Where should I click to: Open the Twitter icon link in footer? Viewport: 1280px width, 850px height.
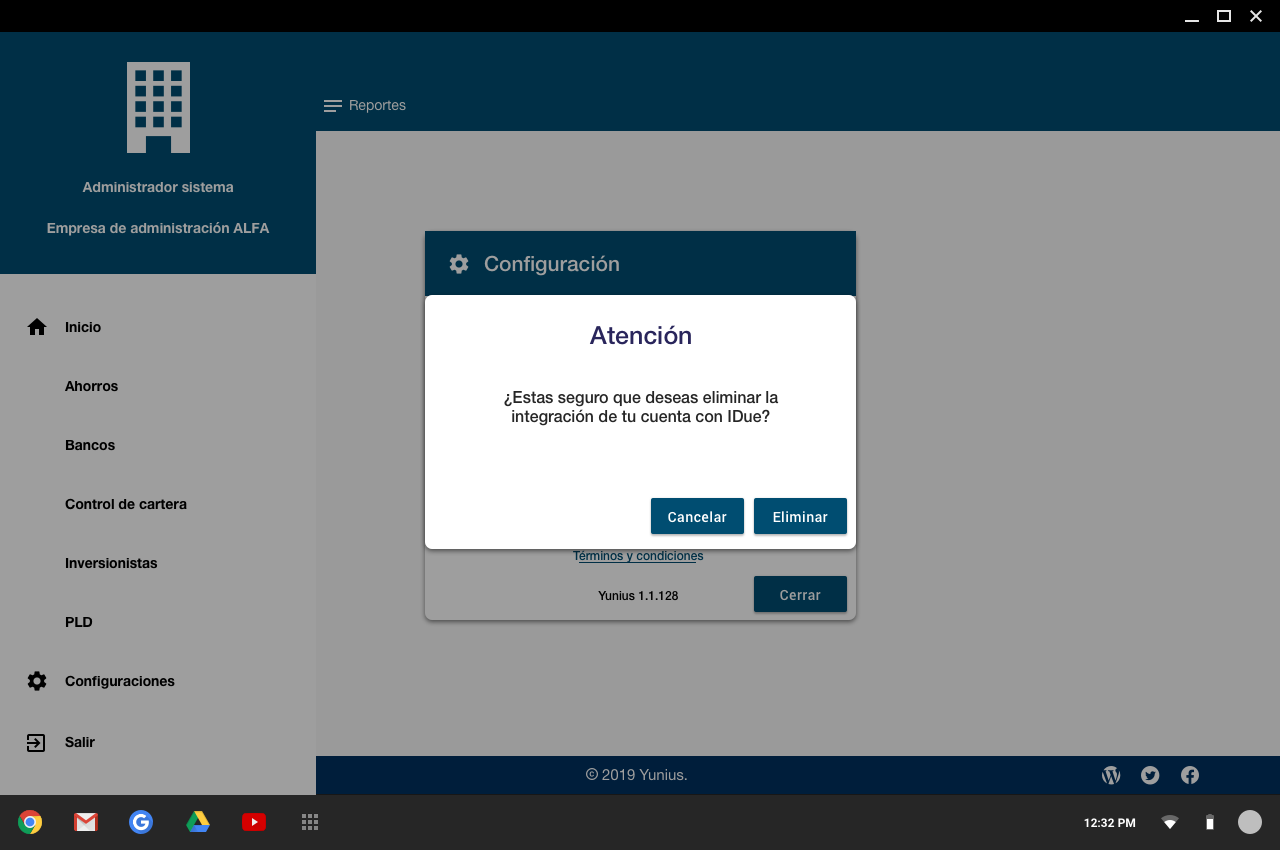(x=1150, y=775)
